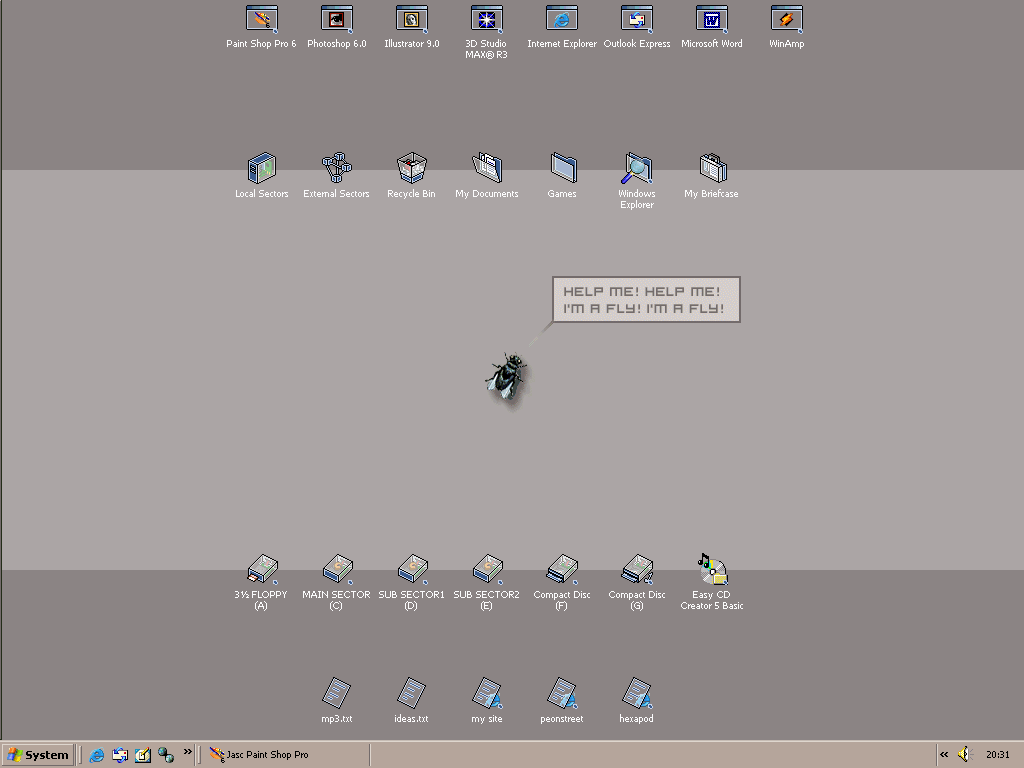Image resolution: width=1024 pixels, height=768 pixels.
Task: Launch Illustrator 9.0 from the desktop
Action: (x=412, y=20)
